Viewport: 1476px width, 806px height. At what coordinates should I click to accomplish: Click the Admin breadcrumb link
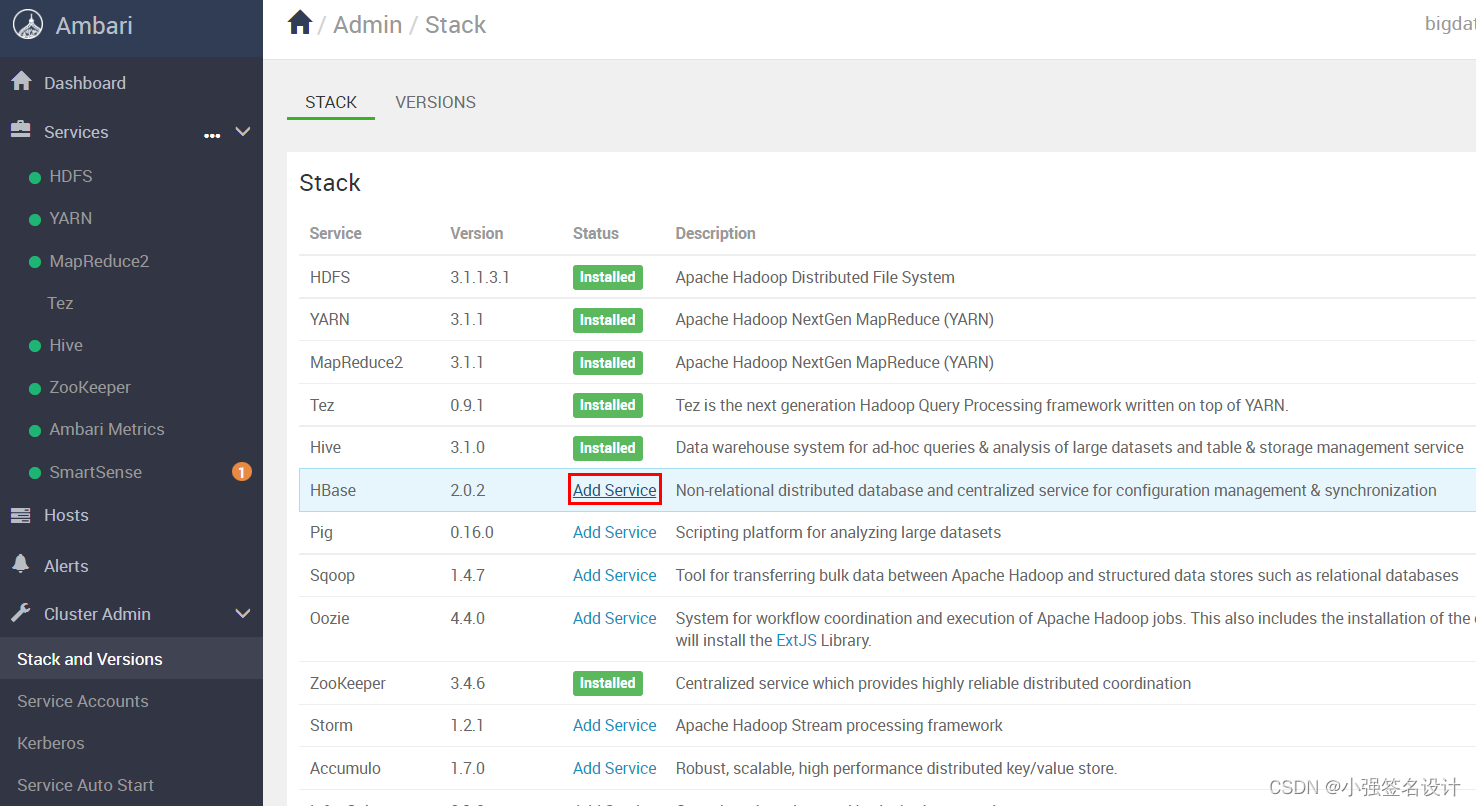point(367,24)
